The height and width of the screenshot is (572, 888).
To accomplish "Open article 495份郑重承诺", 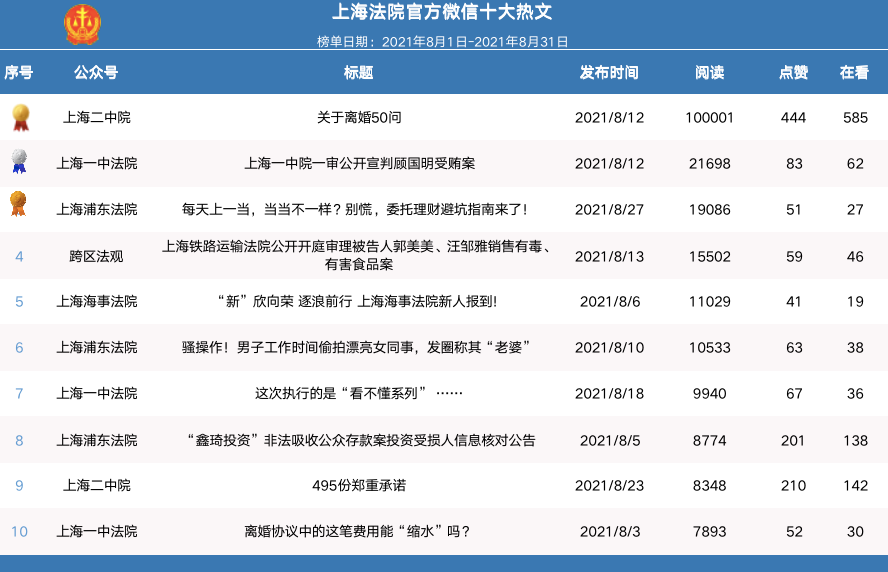I will coord(359,485).
